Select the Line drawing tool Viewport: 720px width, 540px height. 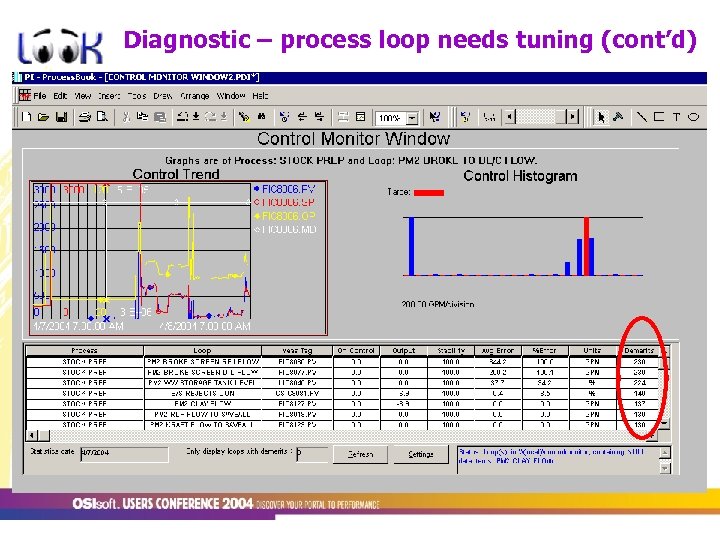[x=641, y=117]
